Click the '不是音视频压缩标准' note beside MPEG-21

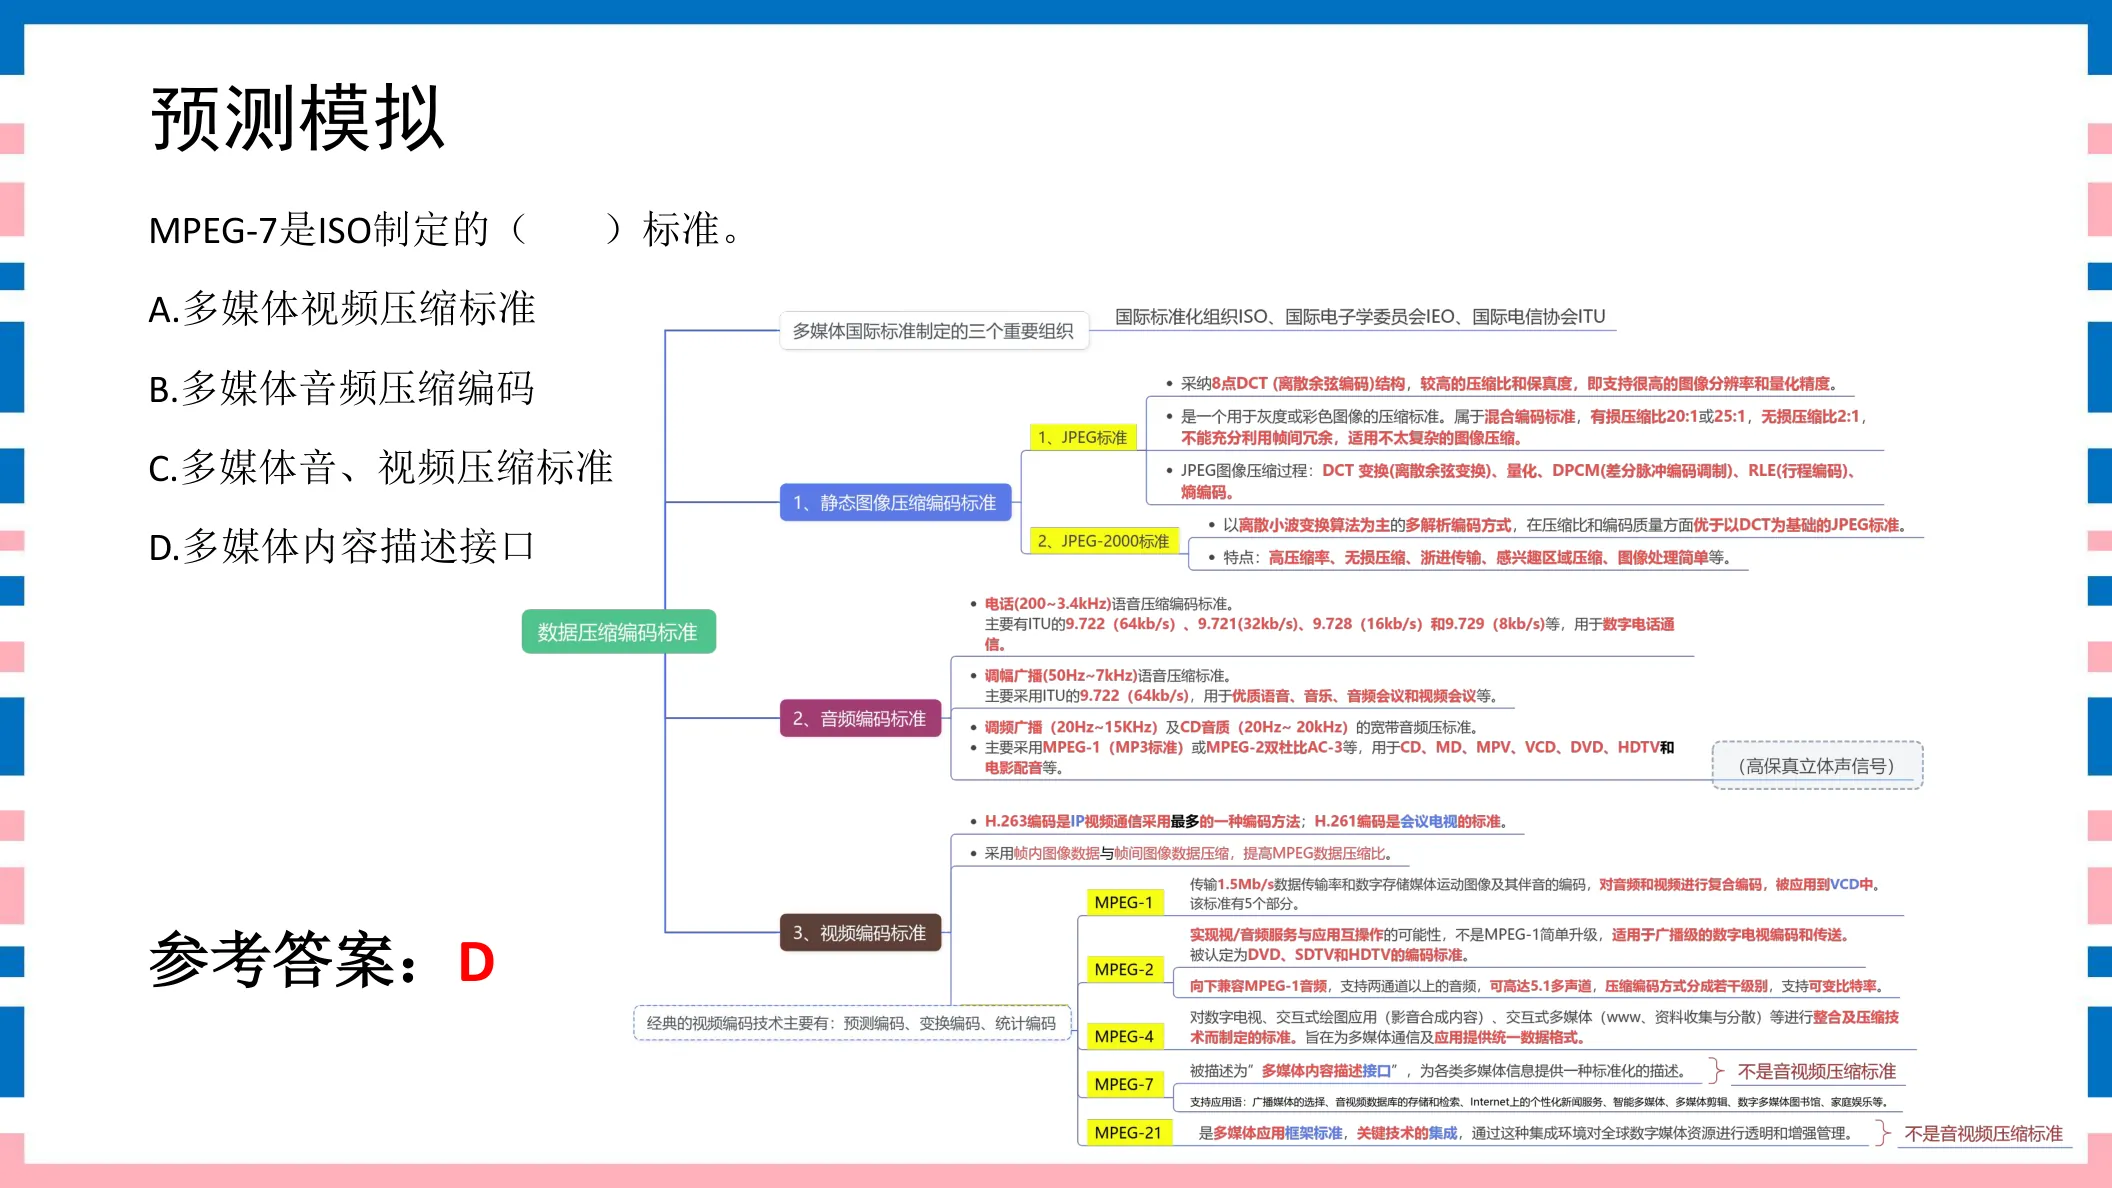(1983, 1134)
